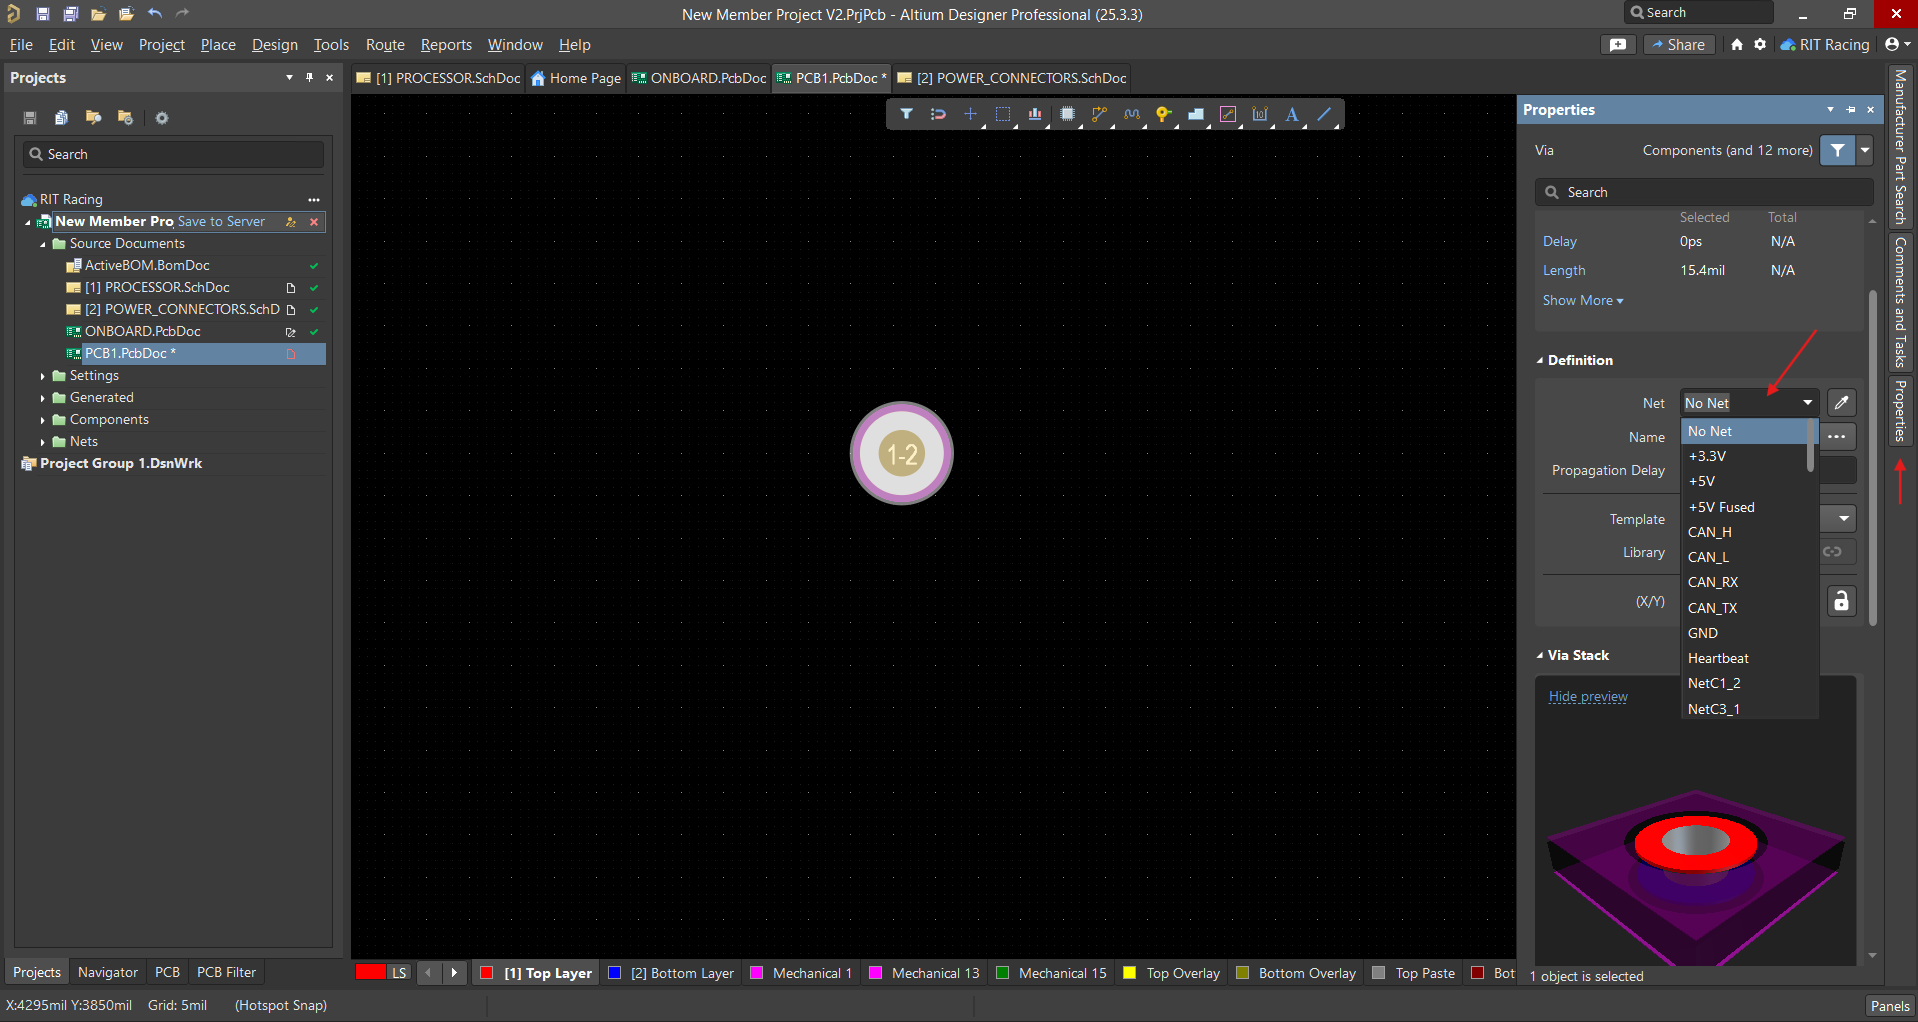Open Project Options folder-gear icon
Image resolution: width=1918 pixels, height=1022 pixels.
click(125, 118)
